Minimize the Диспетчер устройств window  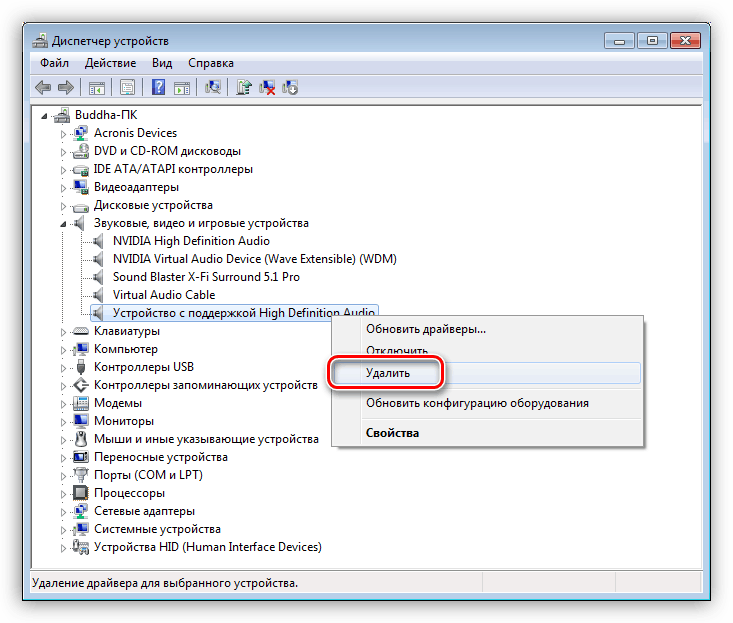point(619,41)
